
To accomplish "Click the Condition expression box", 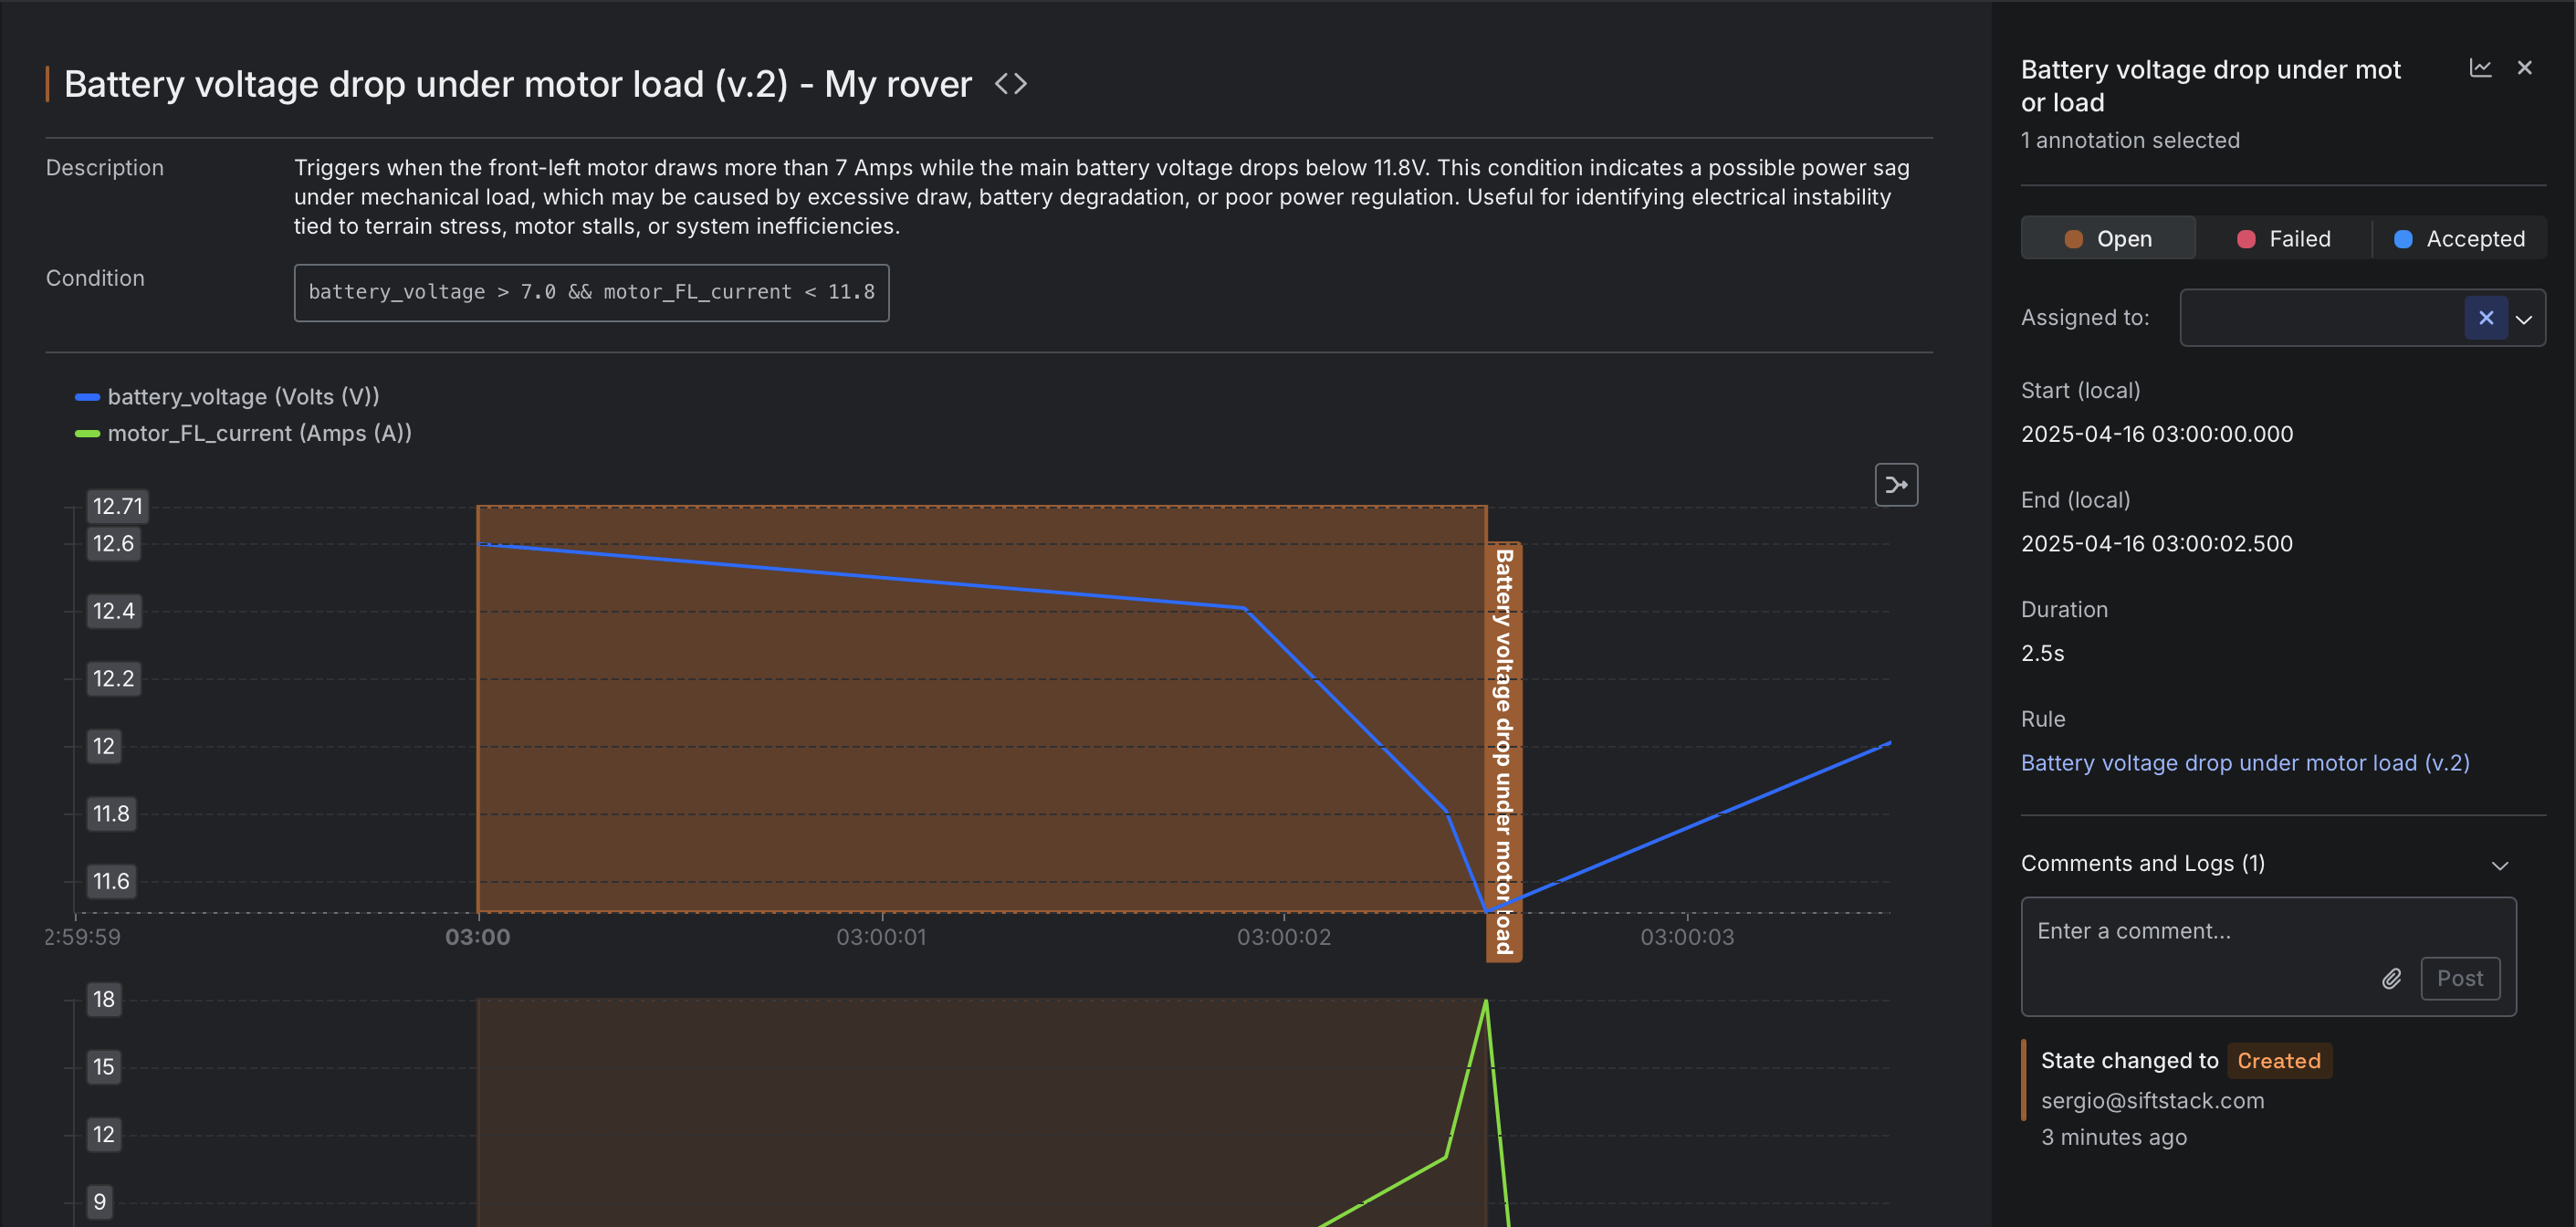I will tap(591, 293).
